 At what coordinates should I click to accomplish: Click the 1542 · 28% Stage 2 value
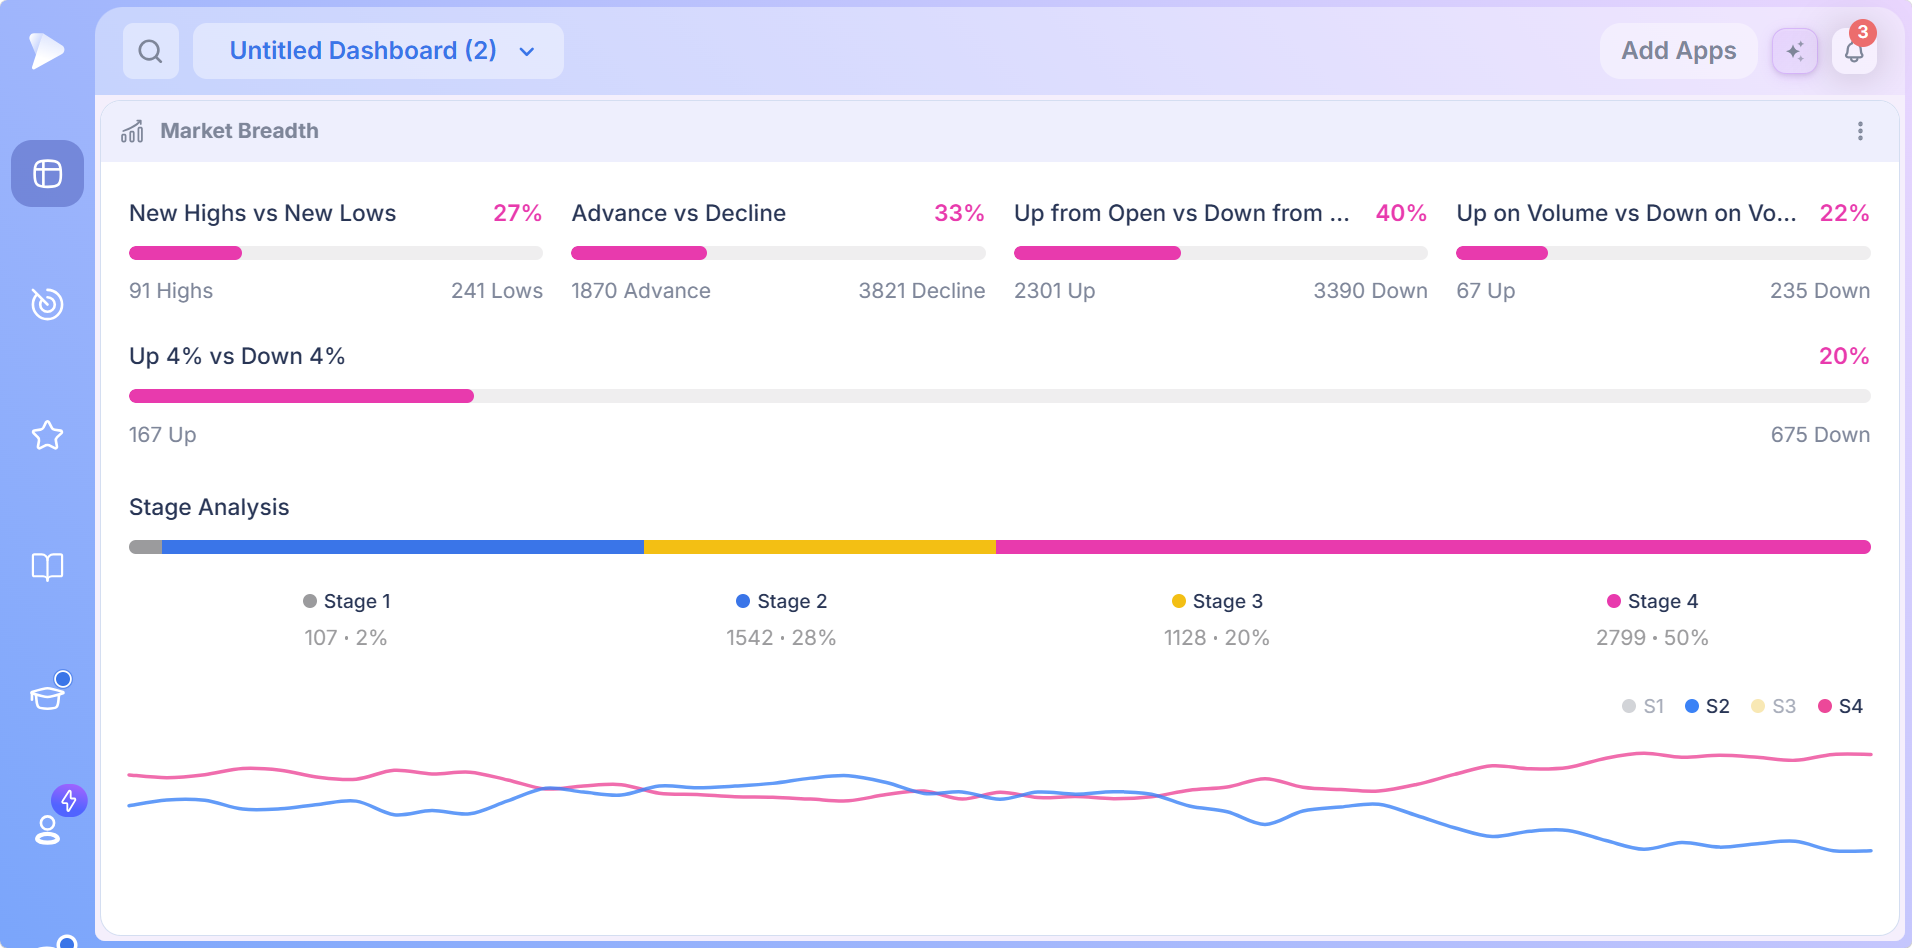781,638
